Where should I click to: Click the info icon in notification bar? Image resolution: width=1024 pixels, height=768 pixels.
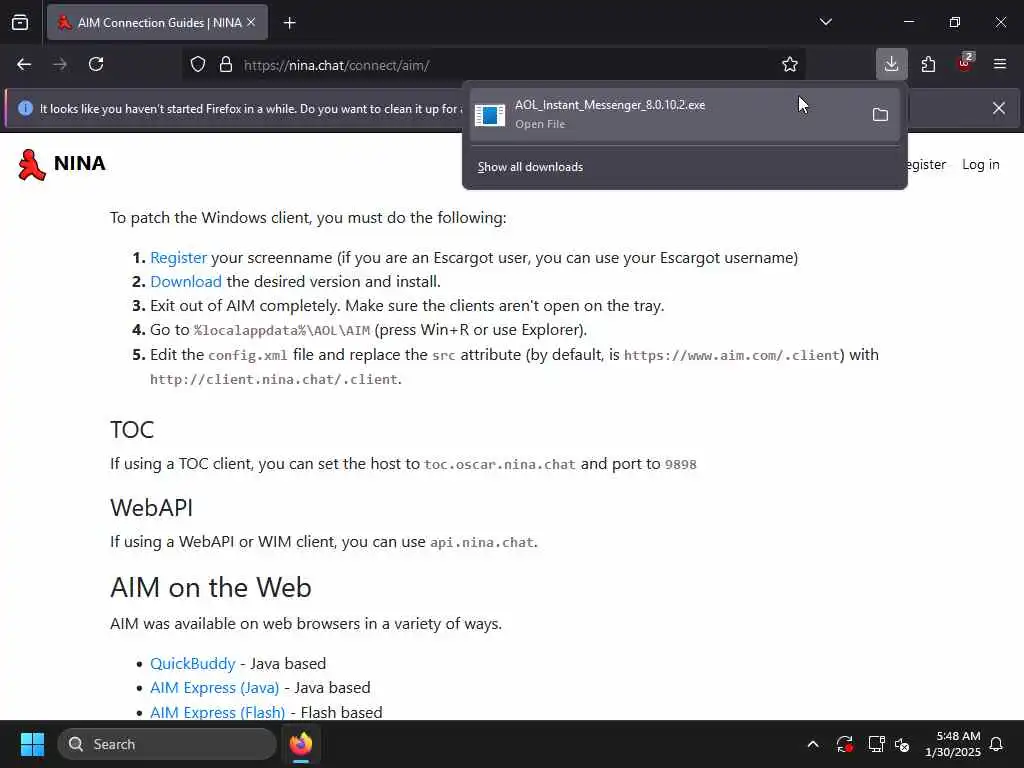(x=25, y=108)
